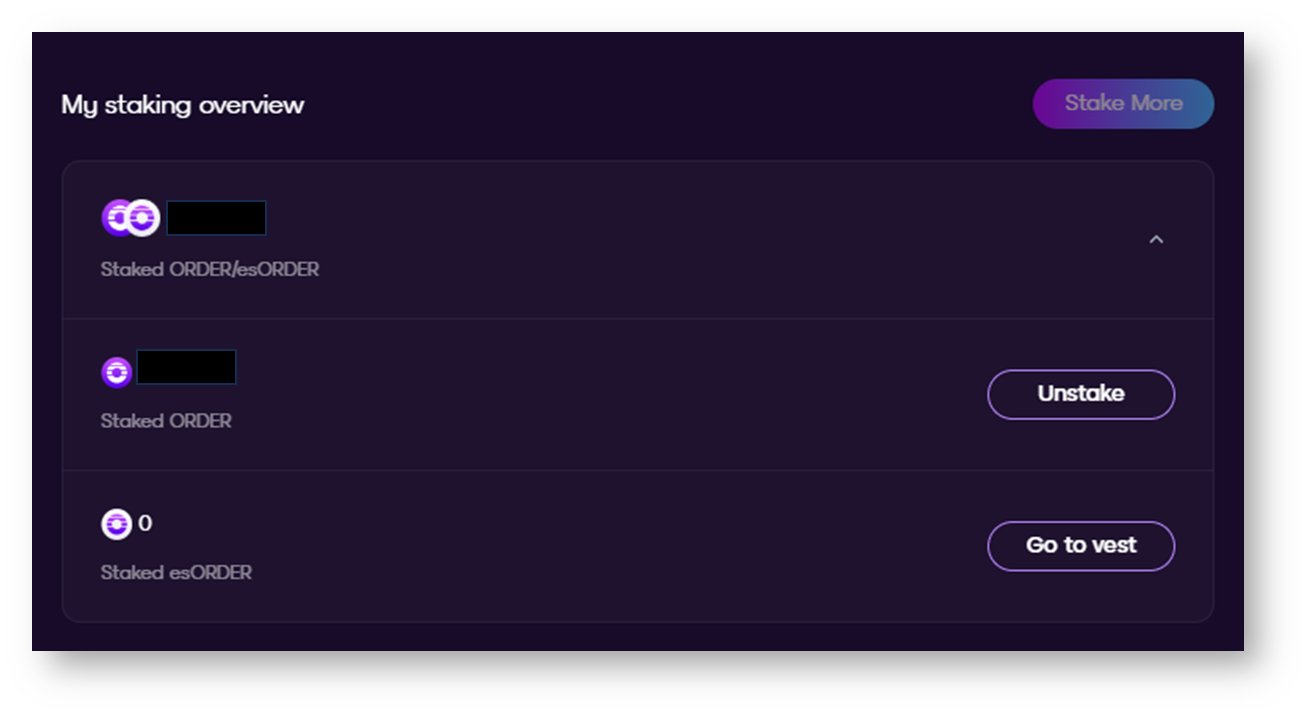Click the Stake More button
The image size is (1309, 716).
[1123, 103]
